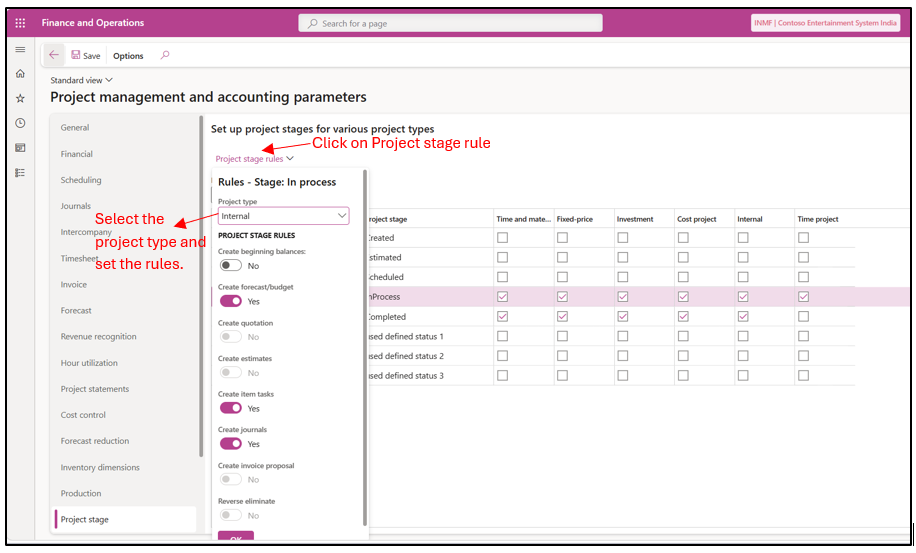The height and width of the screenshot is (553, 916).
Task: Click the INMF company selector
Action: click(x=825, y=23)
